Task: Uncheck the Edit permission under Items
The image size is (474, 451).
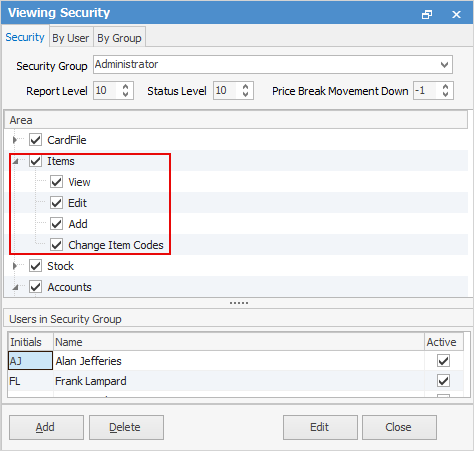Action: point(56,203)
